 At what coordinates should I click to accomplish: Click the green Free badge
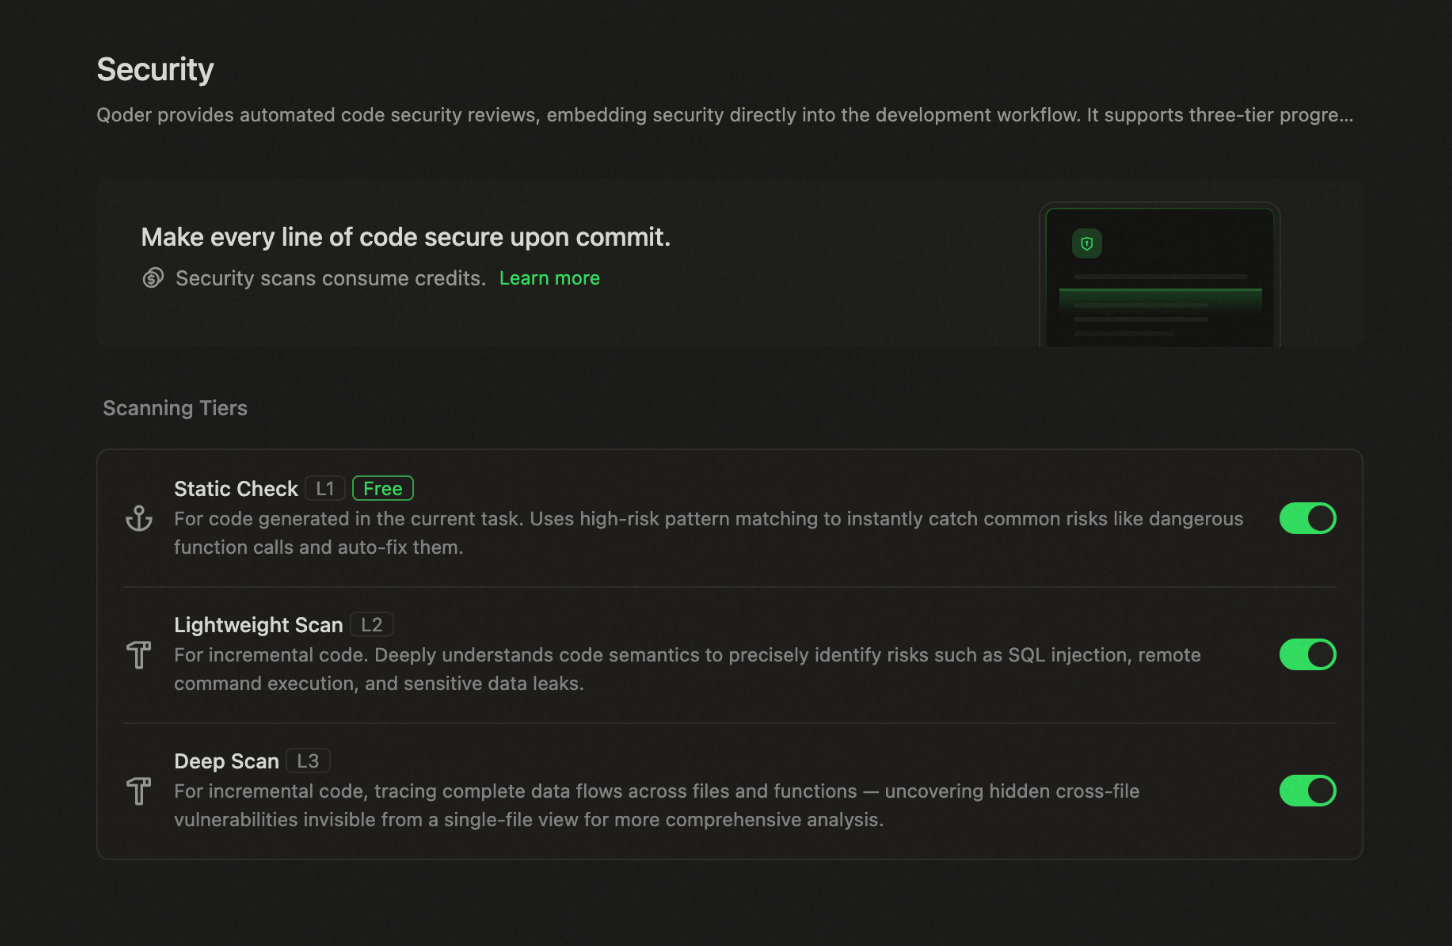[x=383, y=488]
